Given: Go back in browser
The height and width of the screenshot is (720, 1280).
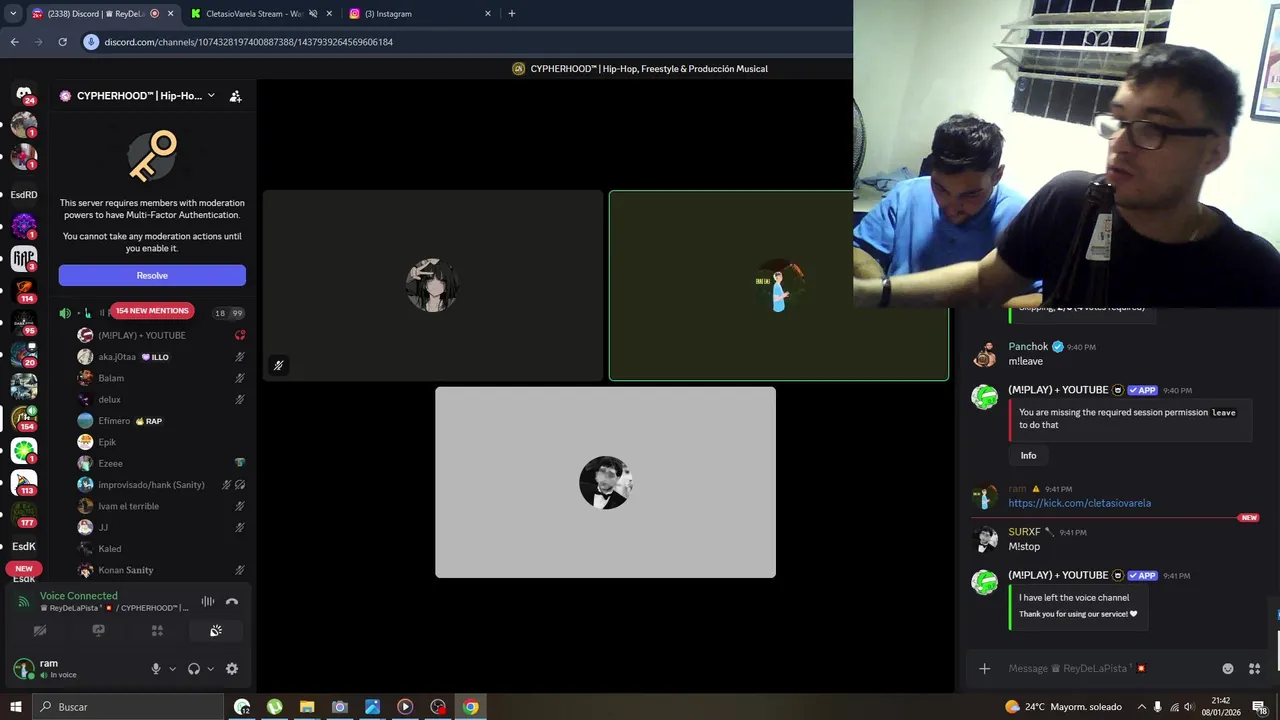Looking at the screenshot, I should click(14, 42).
